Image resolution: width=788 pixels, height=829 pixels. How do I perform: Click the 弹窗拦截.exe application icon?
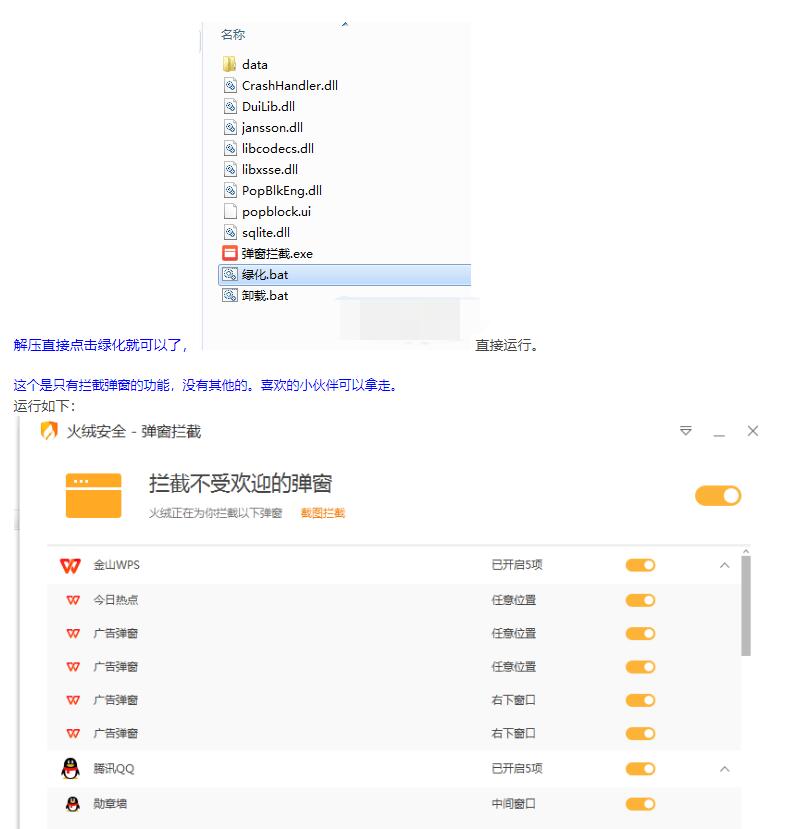[230, 253]
